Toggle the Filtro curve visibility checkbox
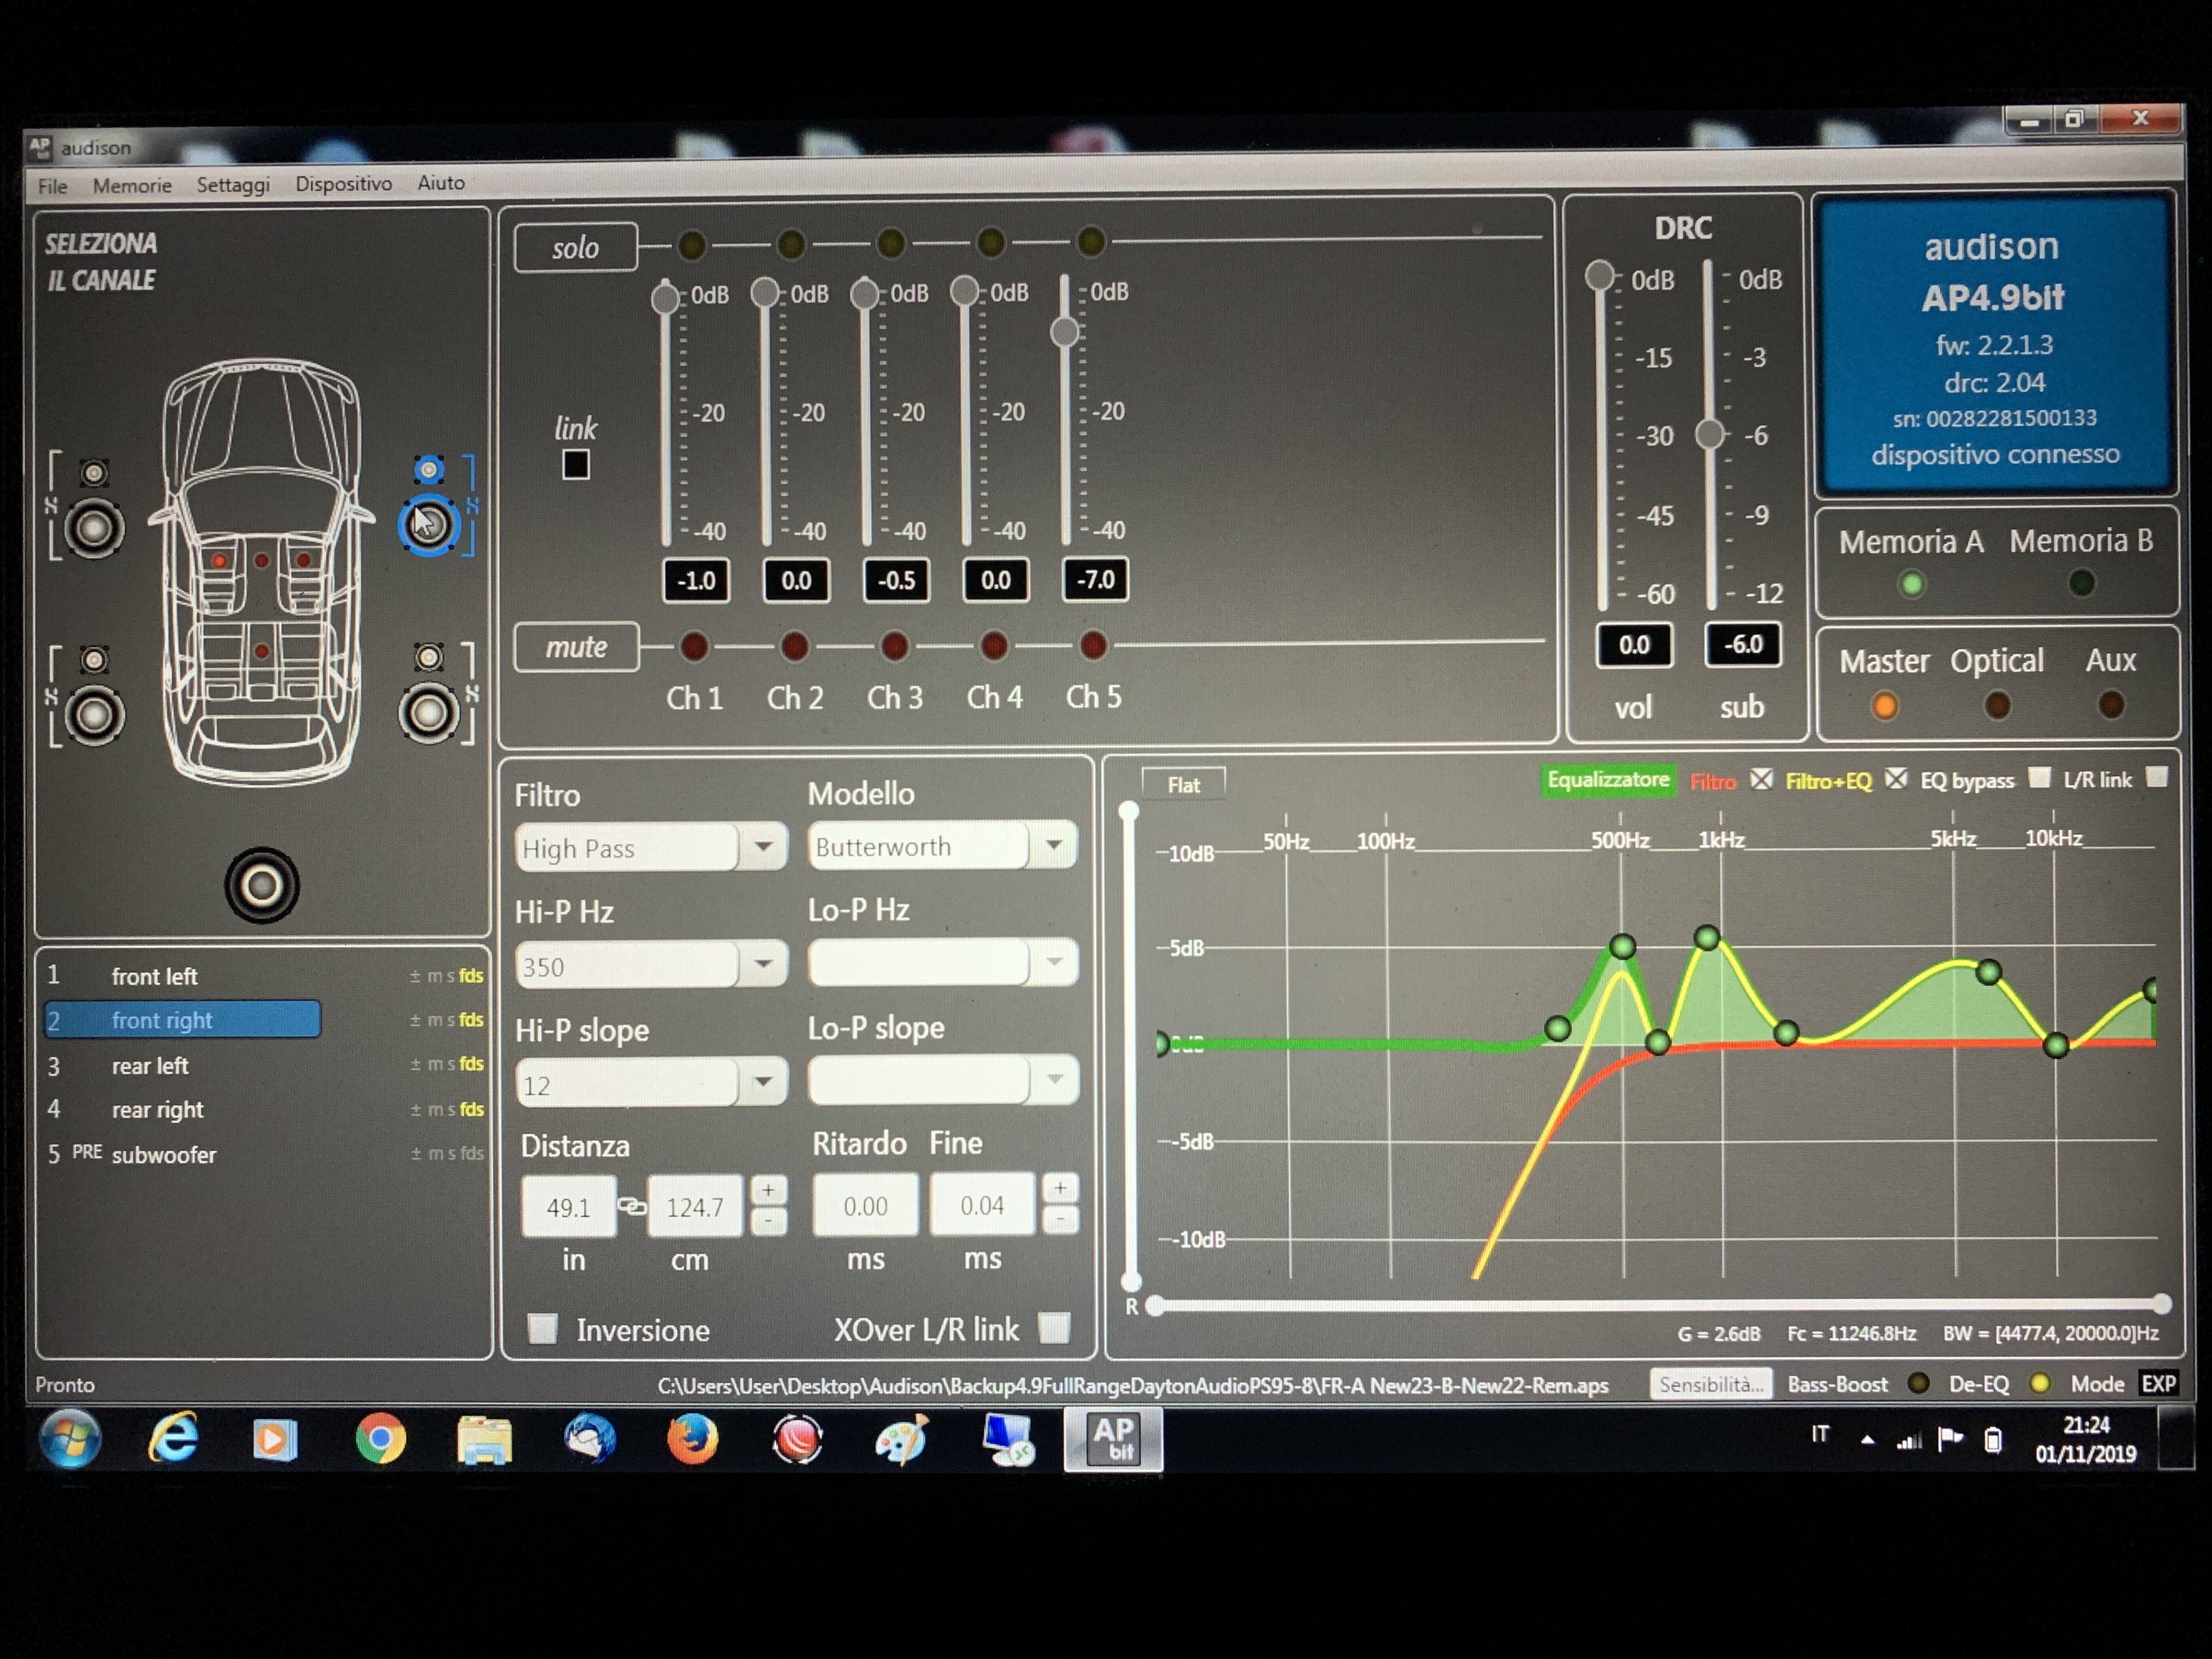The height and width of the screenshot is (1659, 2212). point(1761,779)
